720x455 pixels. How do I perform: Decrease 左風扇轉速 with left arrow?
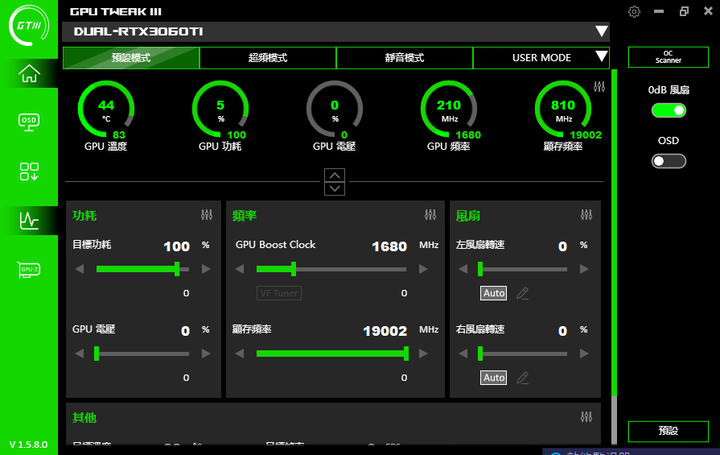[x=463, y=269]
